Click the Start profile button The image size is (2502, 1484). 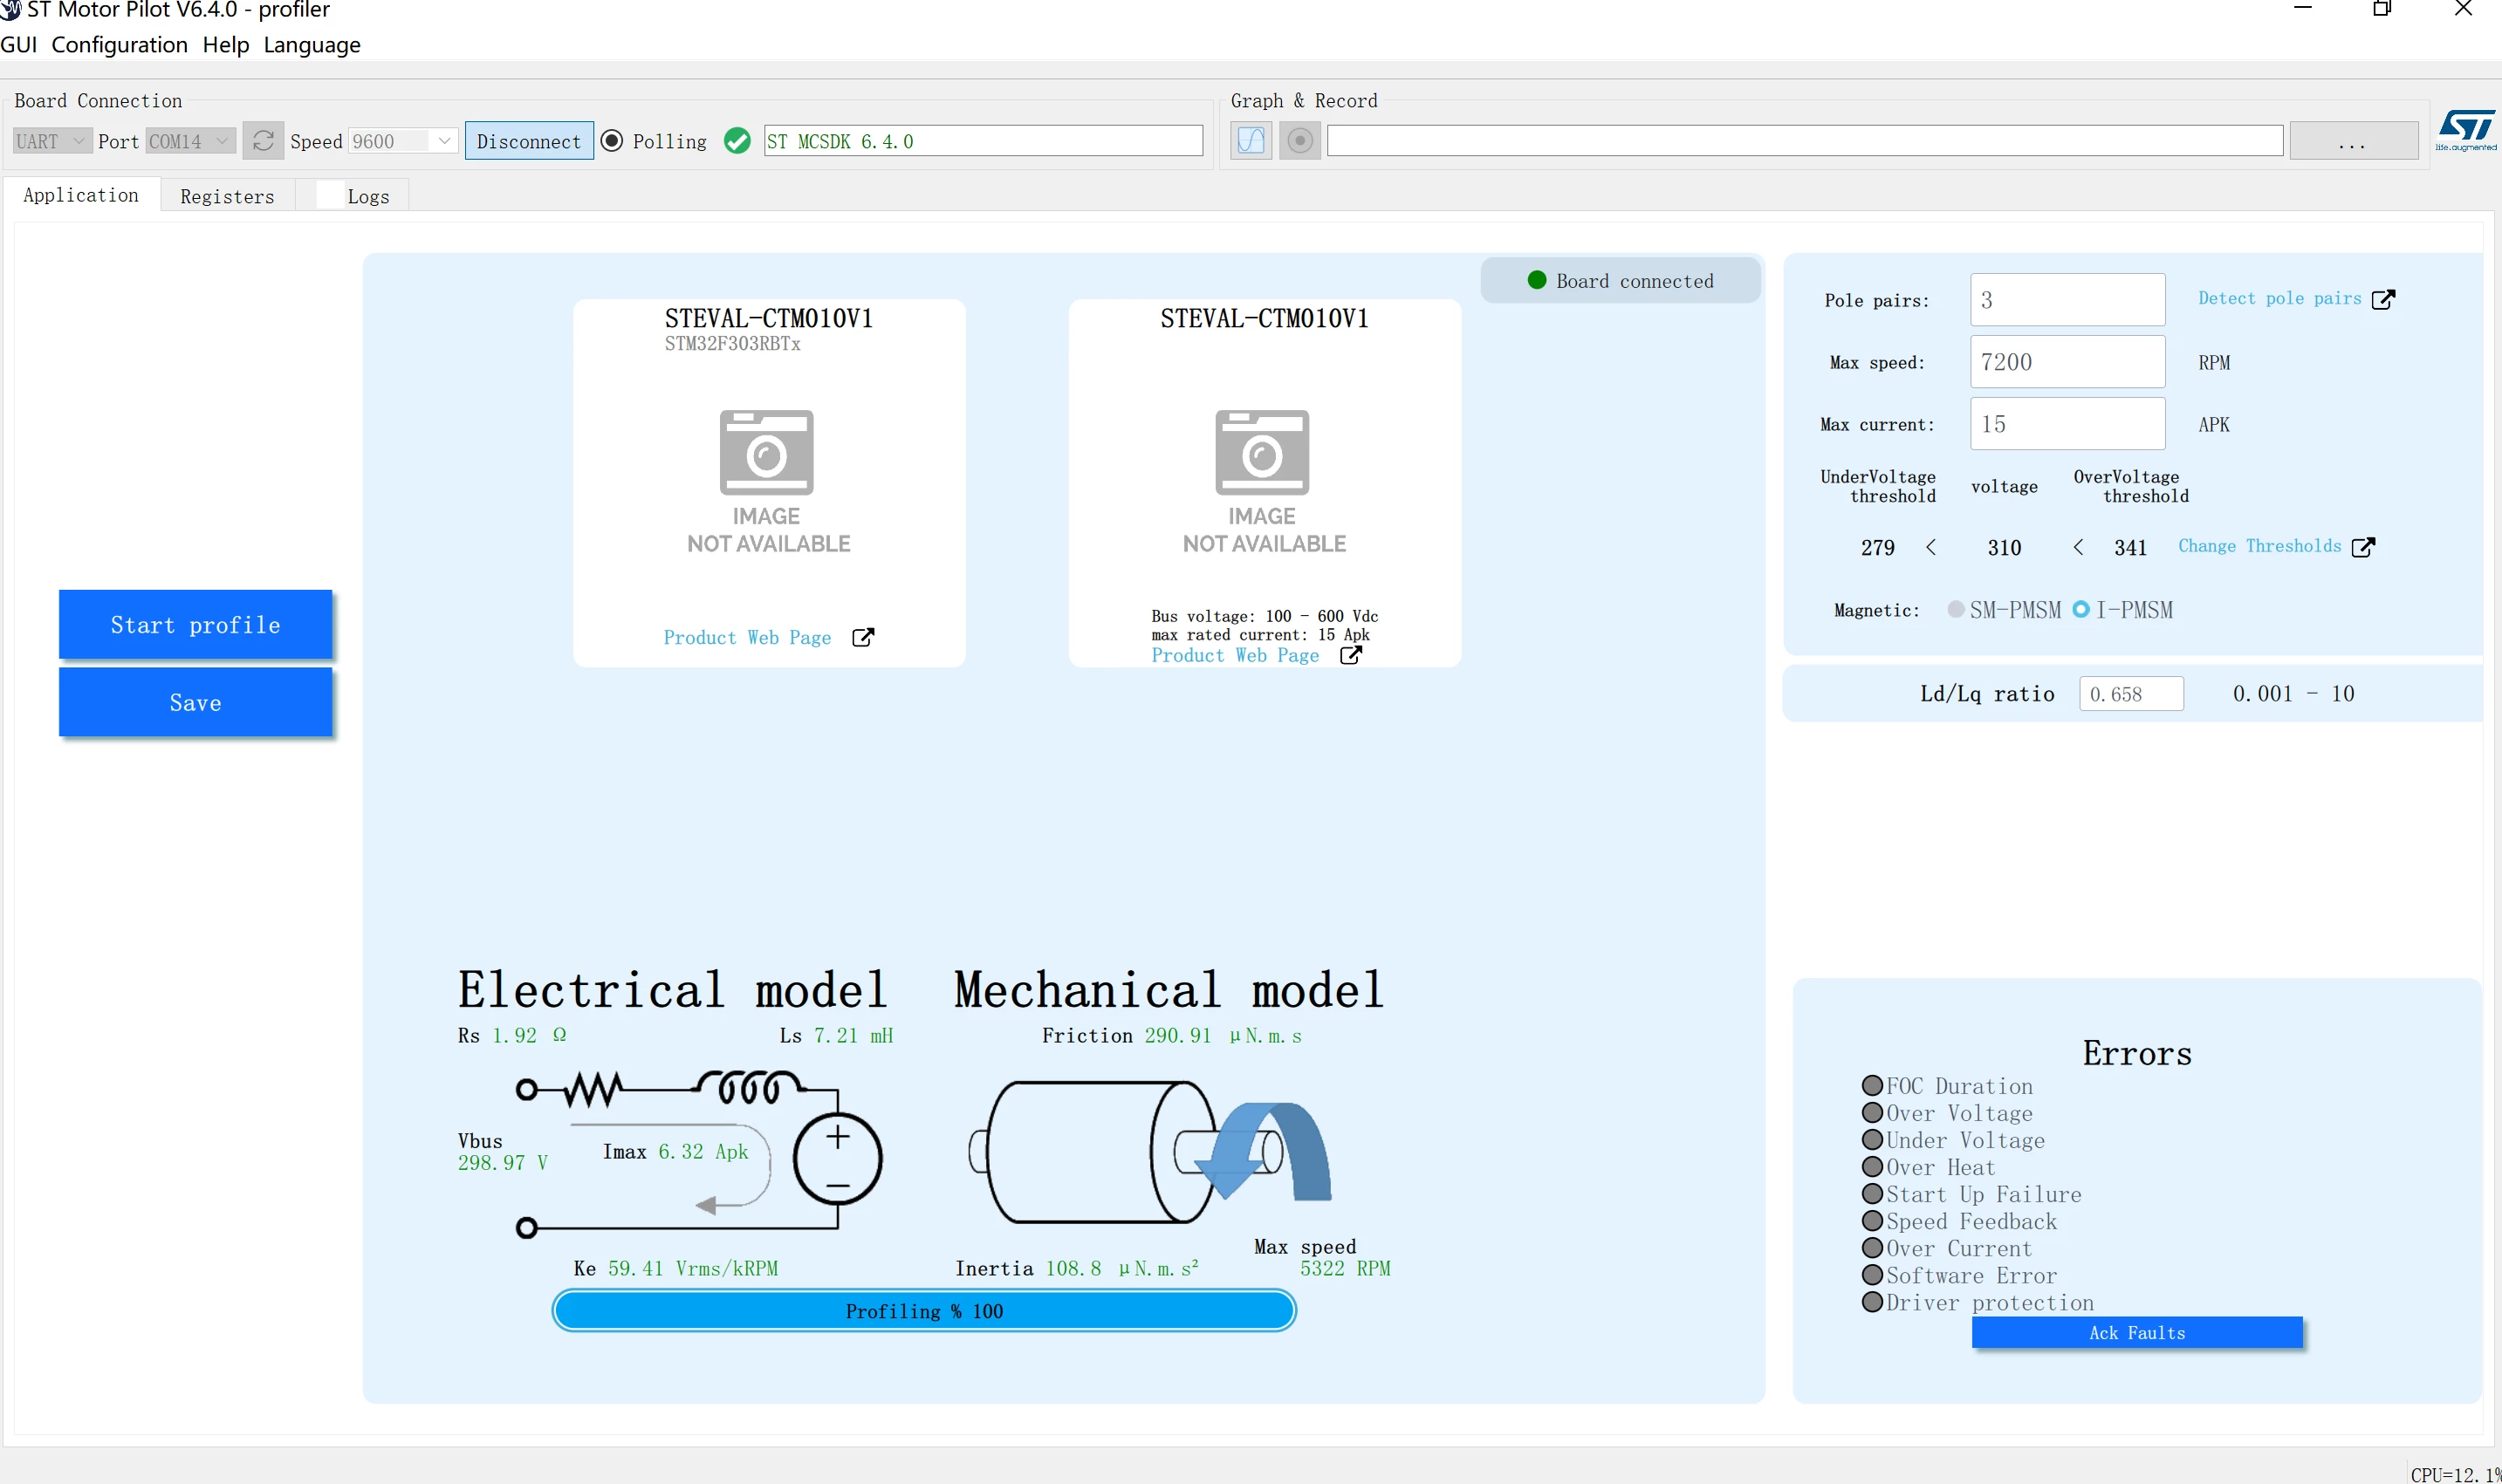point(195,625)
